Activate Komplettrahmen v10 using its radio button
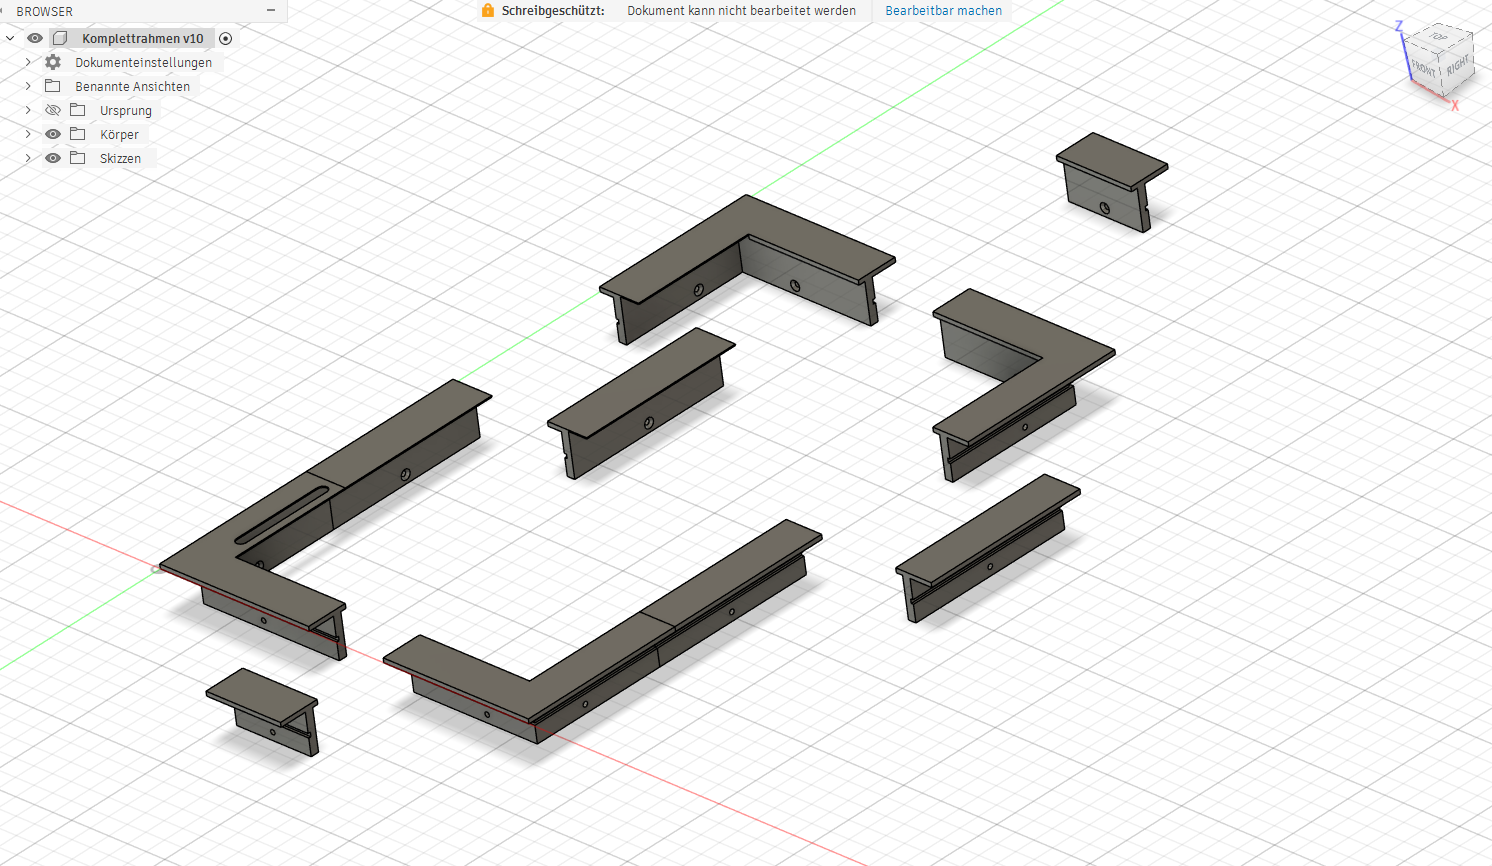Screen dimensions: 1492x866 tap(226, 39)
